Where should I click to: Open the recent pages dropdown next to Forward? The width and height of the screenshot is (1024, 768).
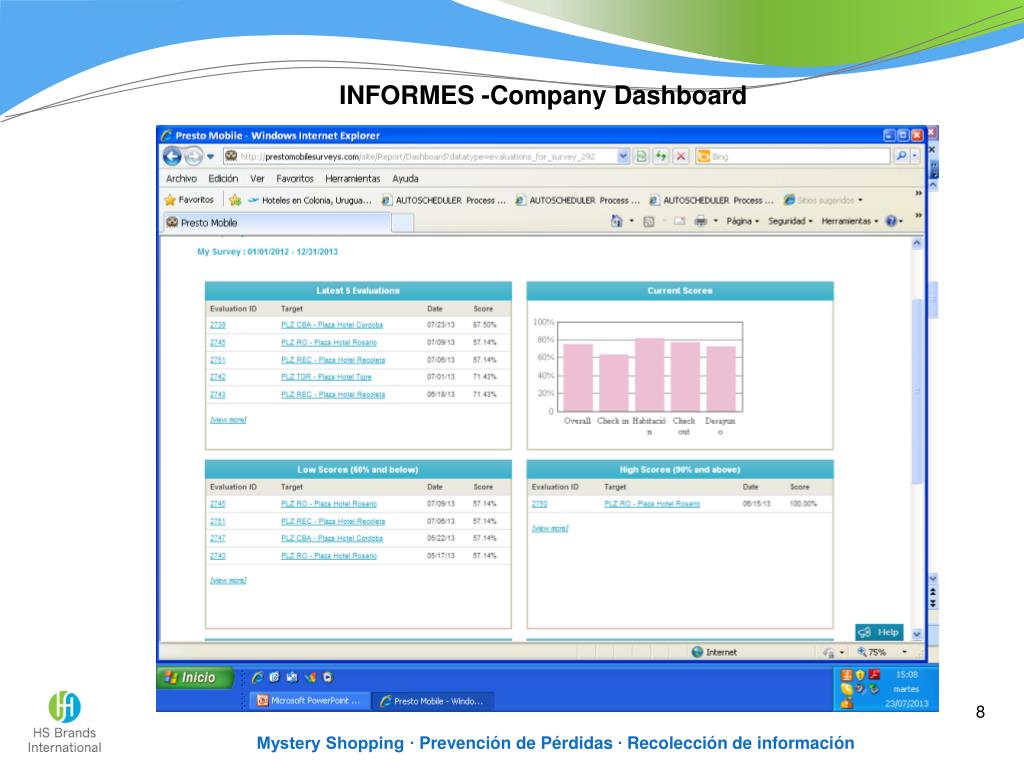tap(210, 157)
